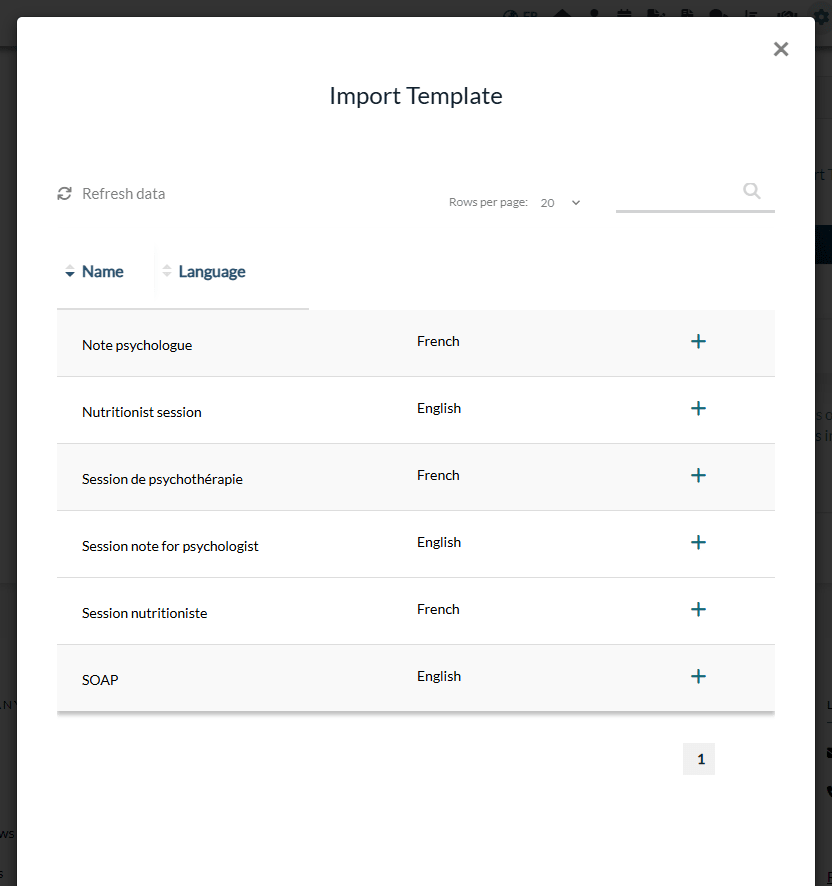
Task: Go to page 1 in the pagination
Action: click(699, 759)
